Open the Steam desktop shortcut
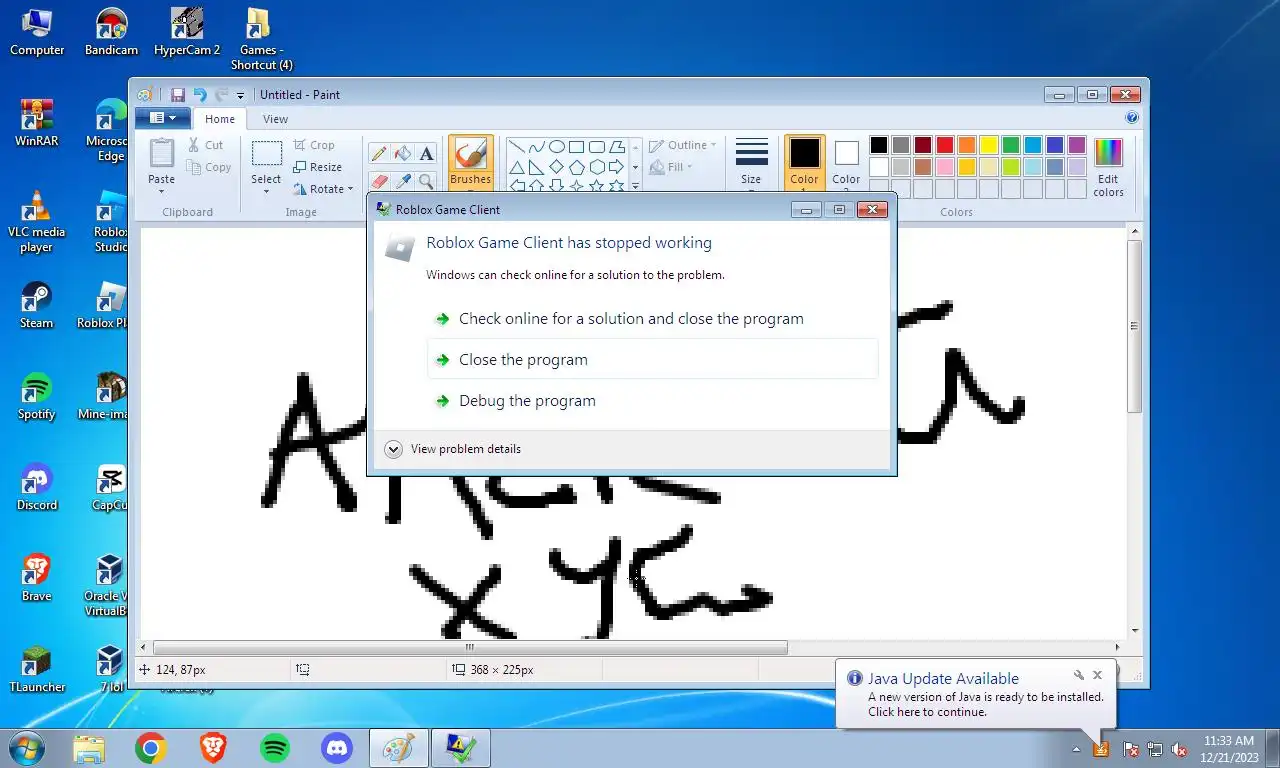Screen dimensions: 1280x768 click(36, 305)
